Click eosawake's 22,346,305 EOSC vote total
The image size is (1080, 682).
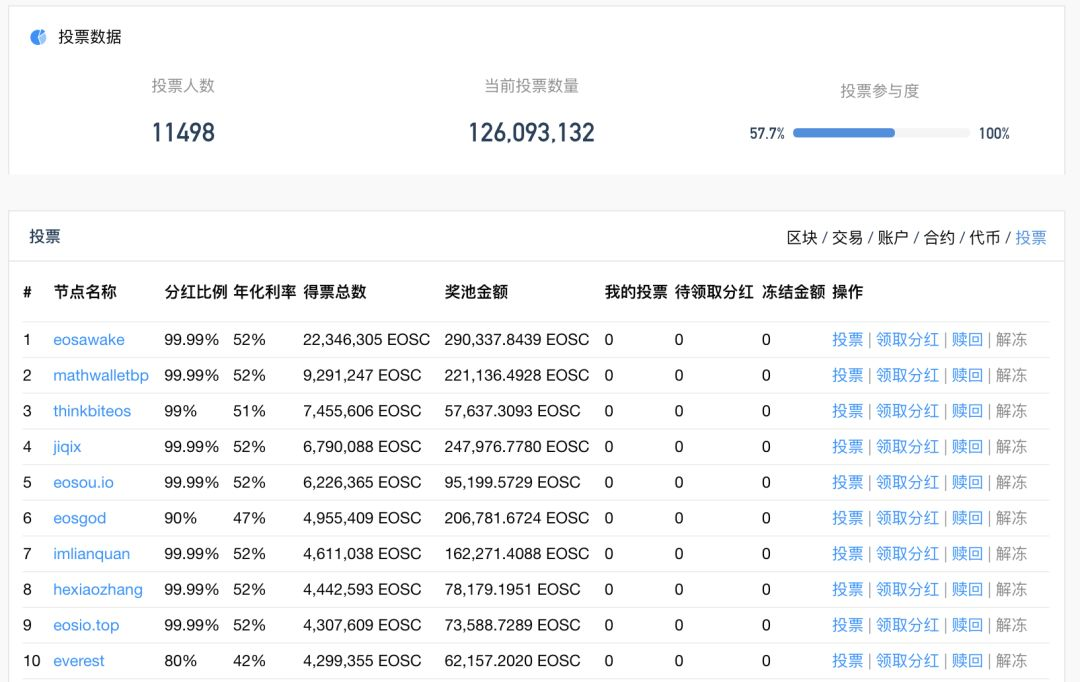(366, 340)
